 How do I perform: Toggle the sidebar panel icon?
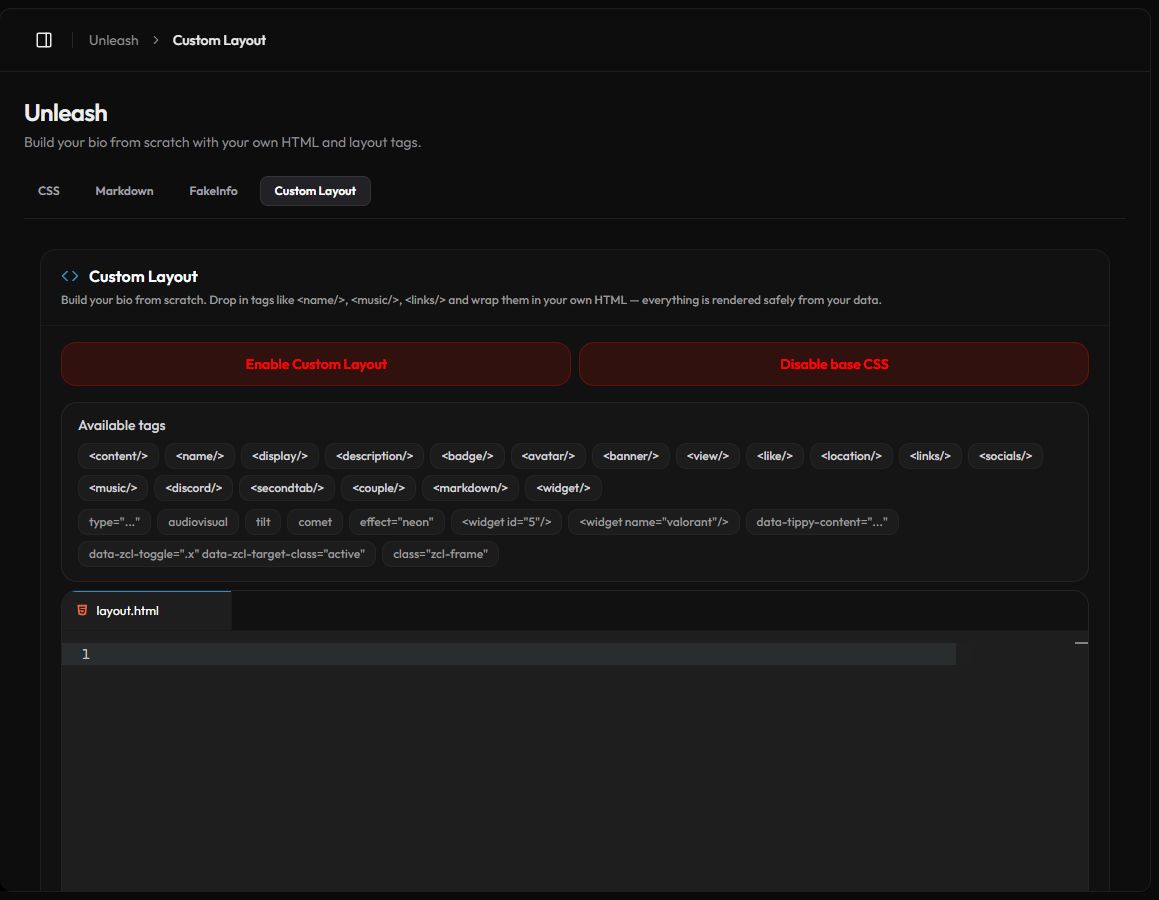point(44,40)
